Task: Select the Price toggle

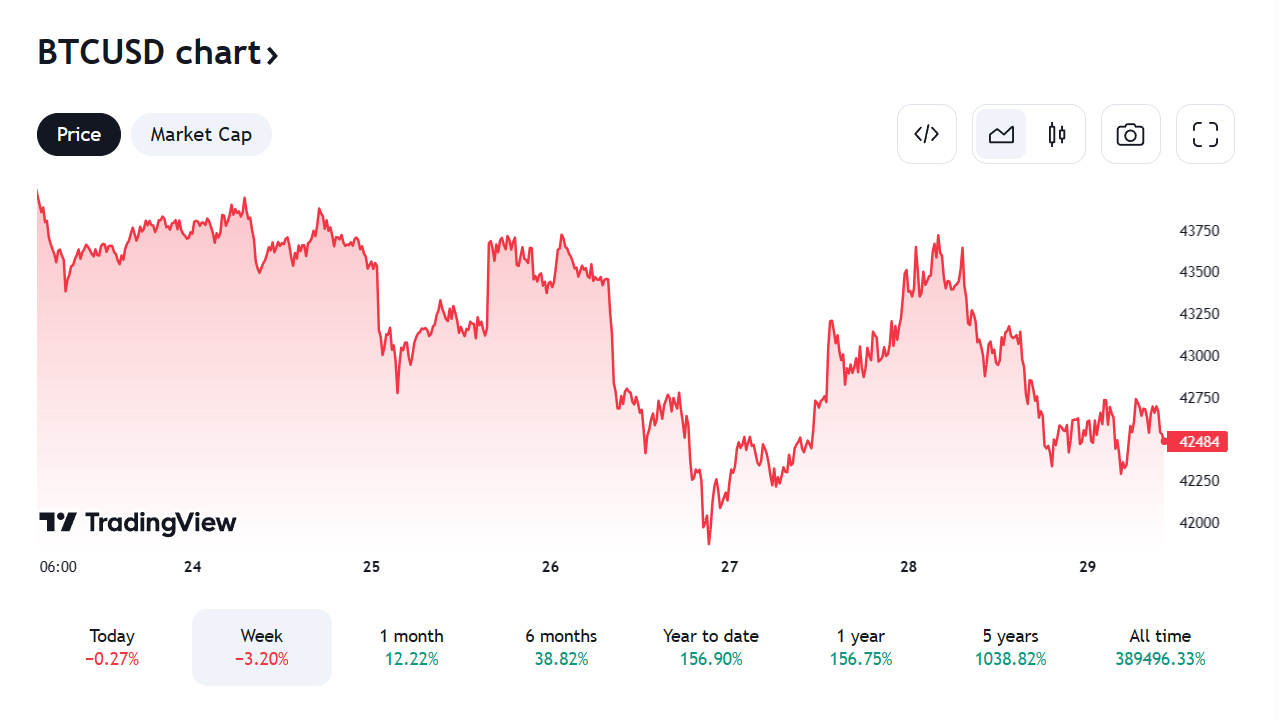Action: 79,134
